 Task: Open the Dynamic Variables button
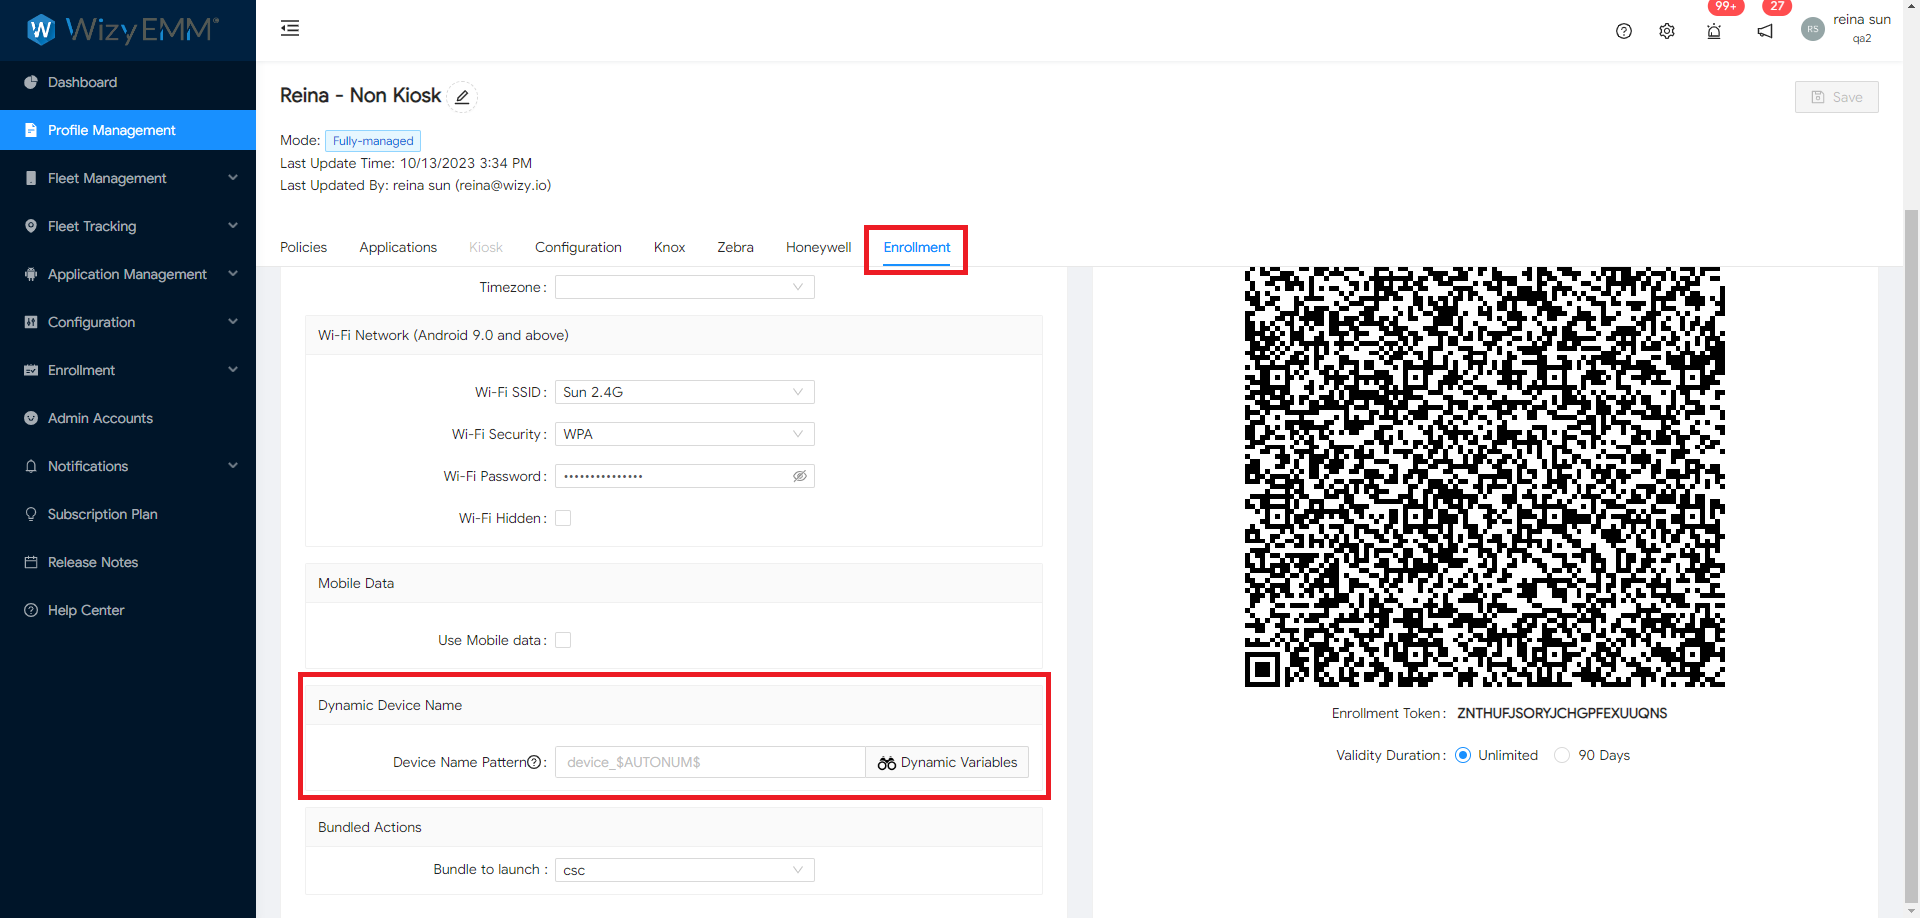pyautogui.click(x=947, y=762)
